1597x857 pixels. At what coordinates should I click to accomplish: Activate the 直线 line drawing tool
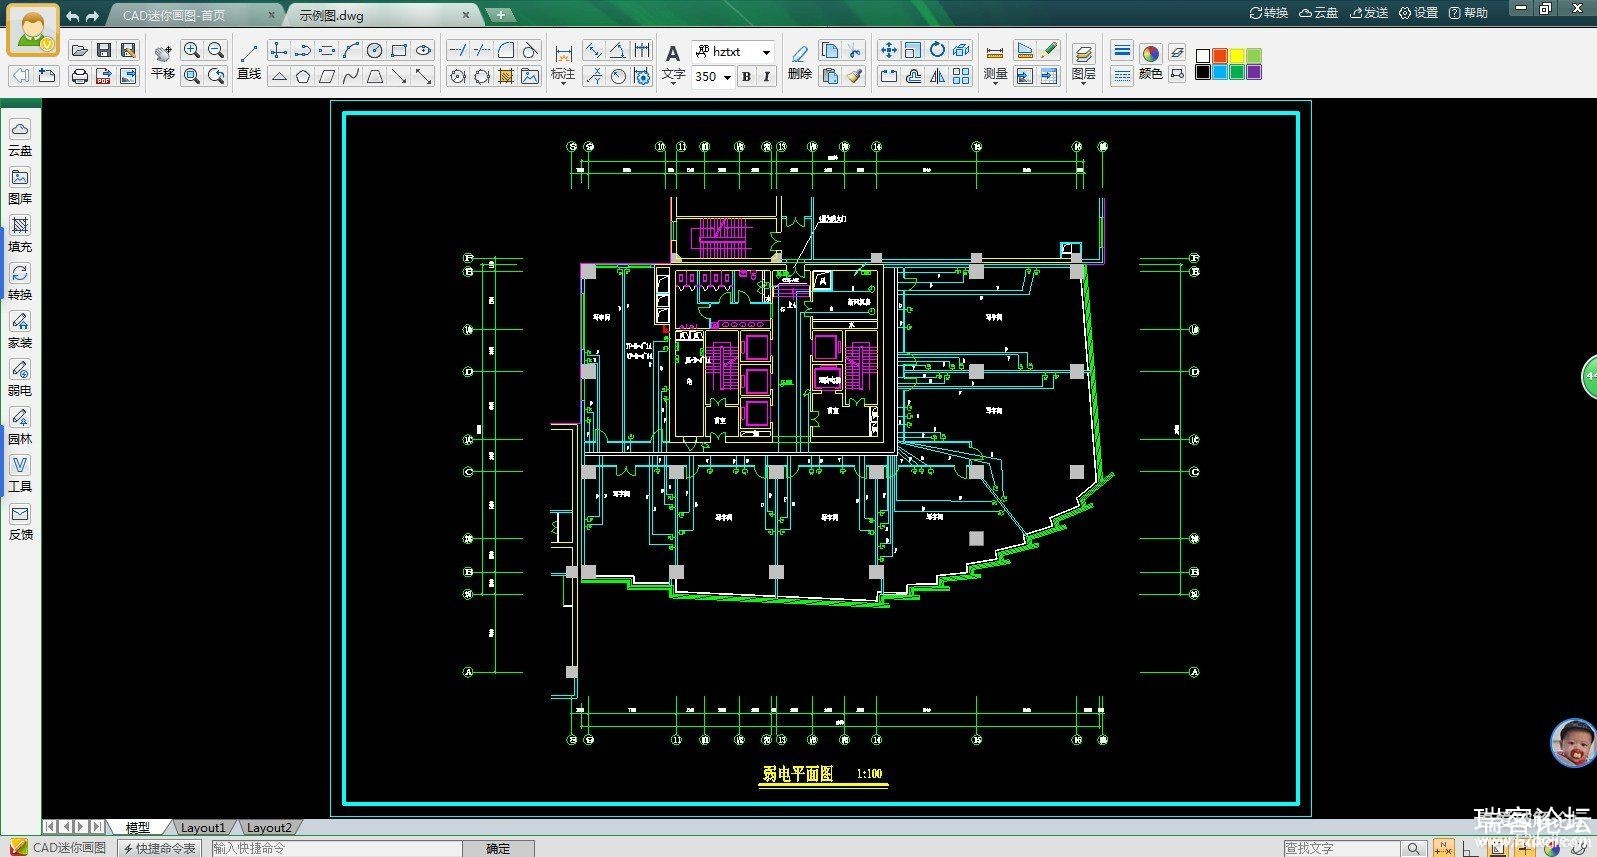pyautogui.click(x=249, y=62)
